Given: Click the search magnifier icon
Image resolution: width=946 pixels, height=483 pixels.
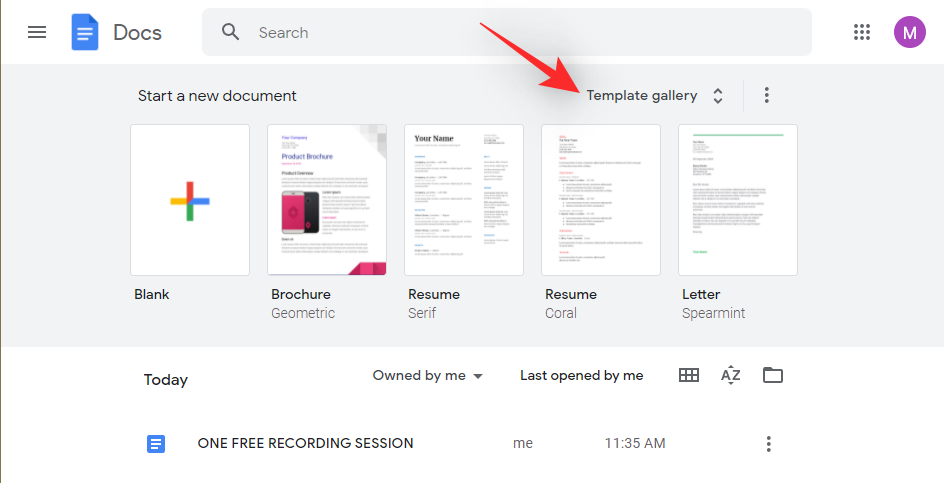Looking at the screenshot, I should pyautogui.click(x=231, y=32).
